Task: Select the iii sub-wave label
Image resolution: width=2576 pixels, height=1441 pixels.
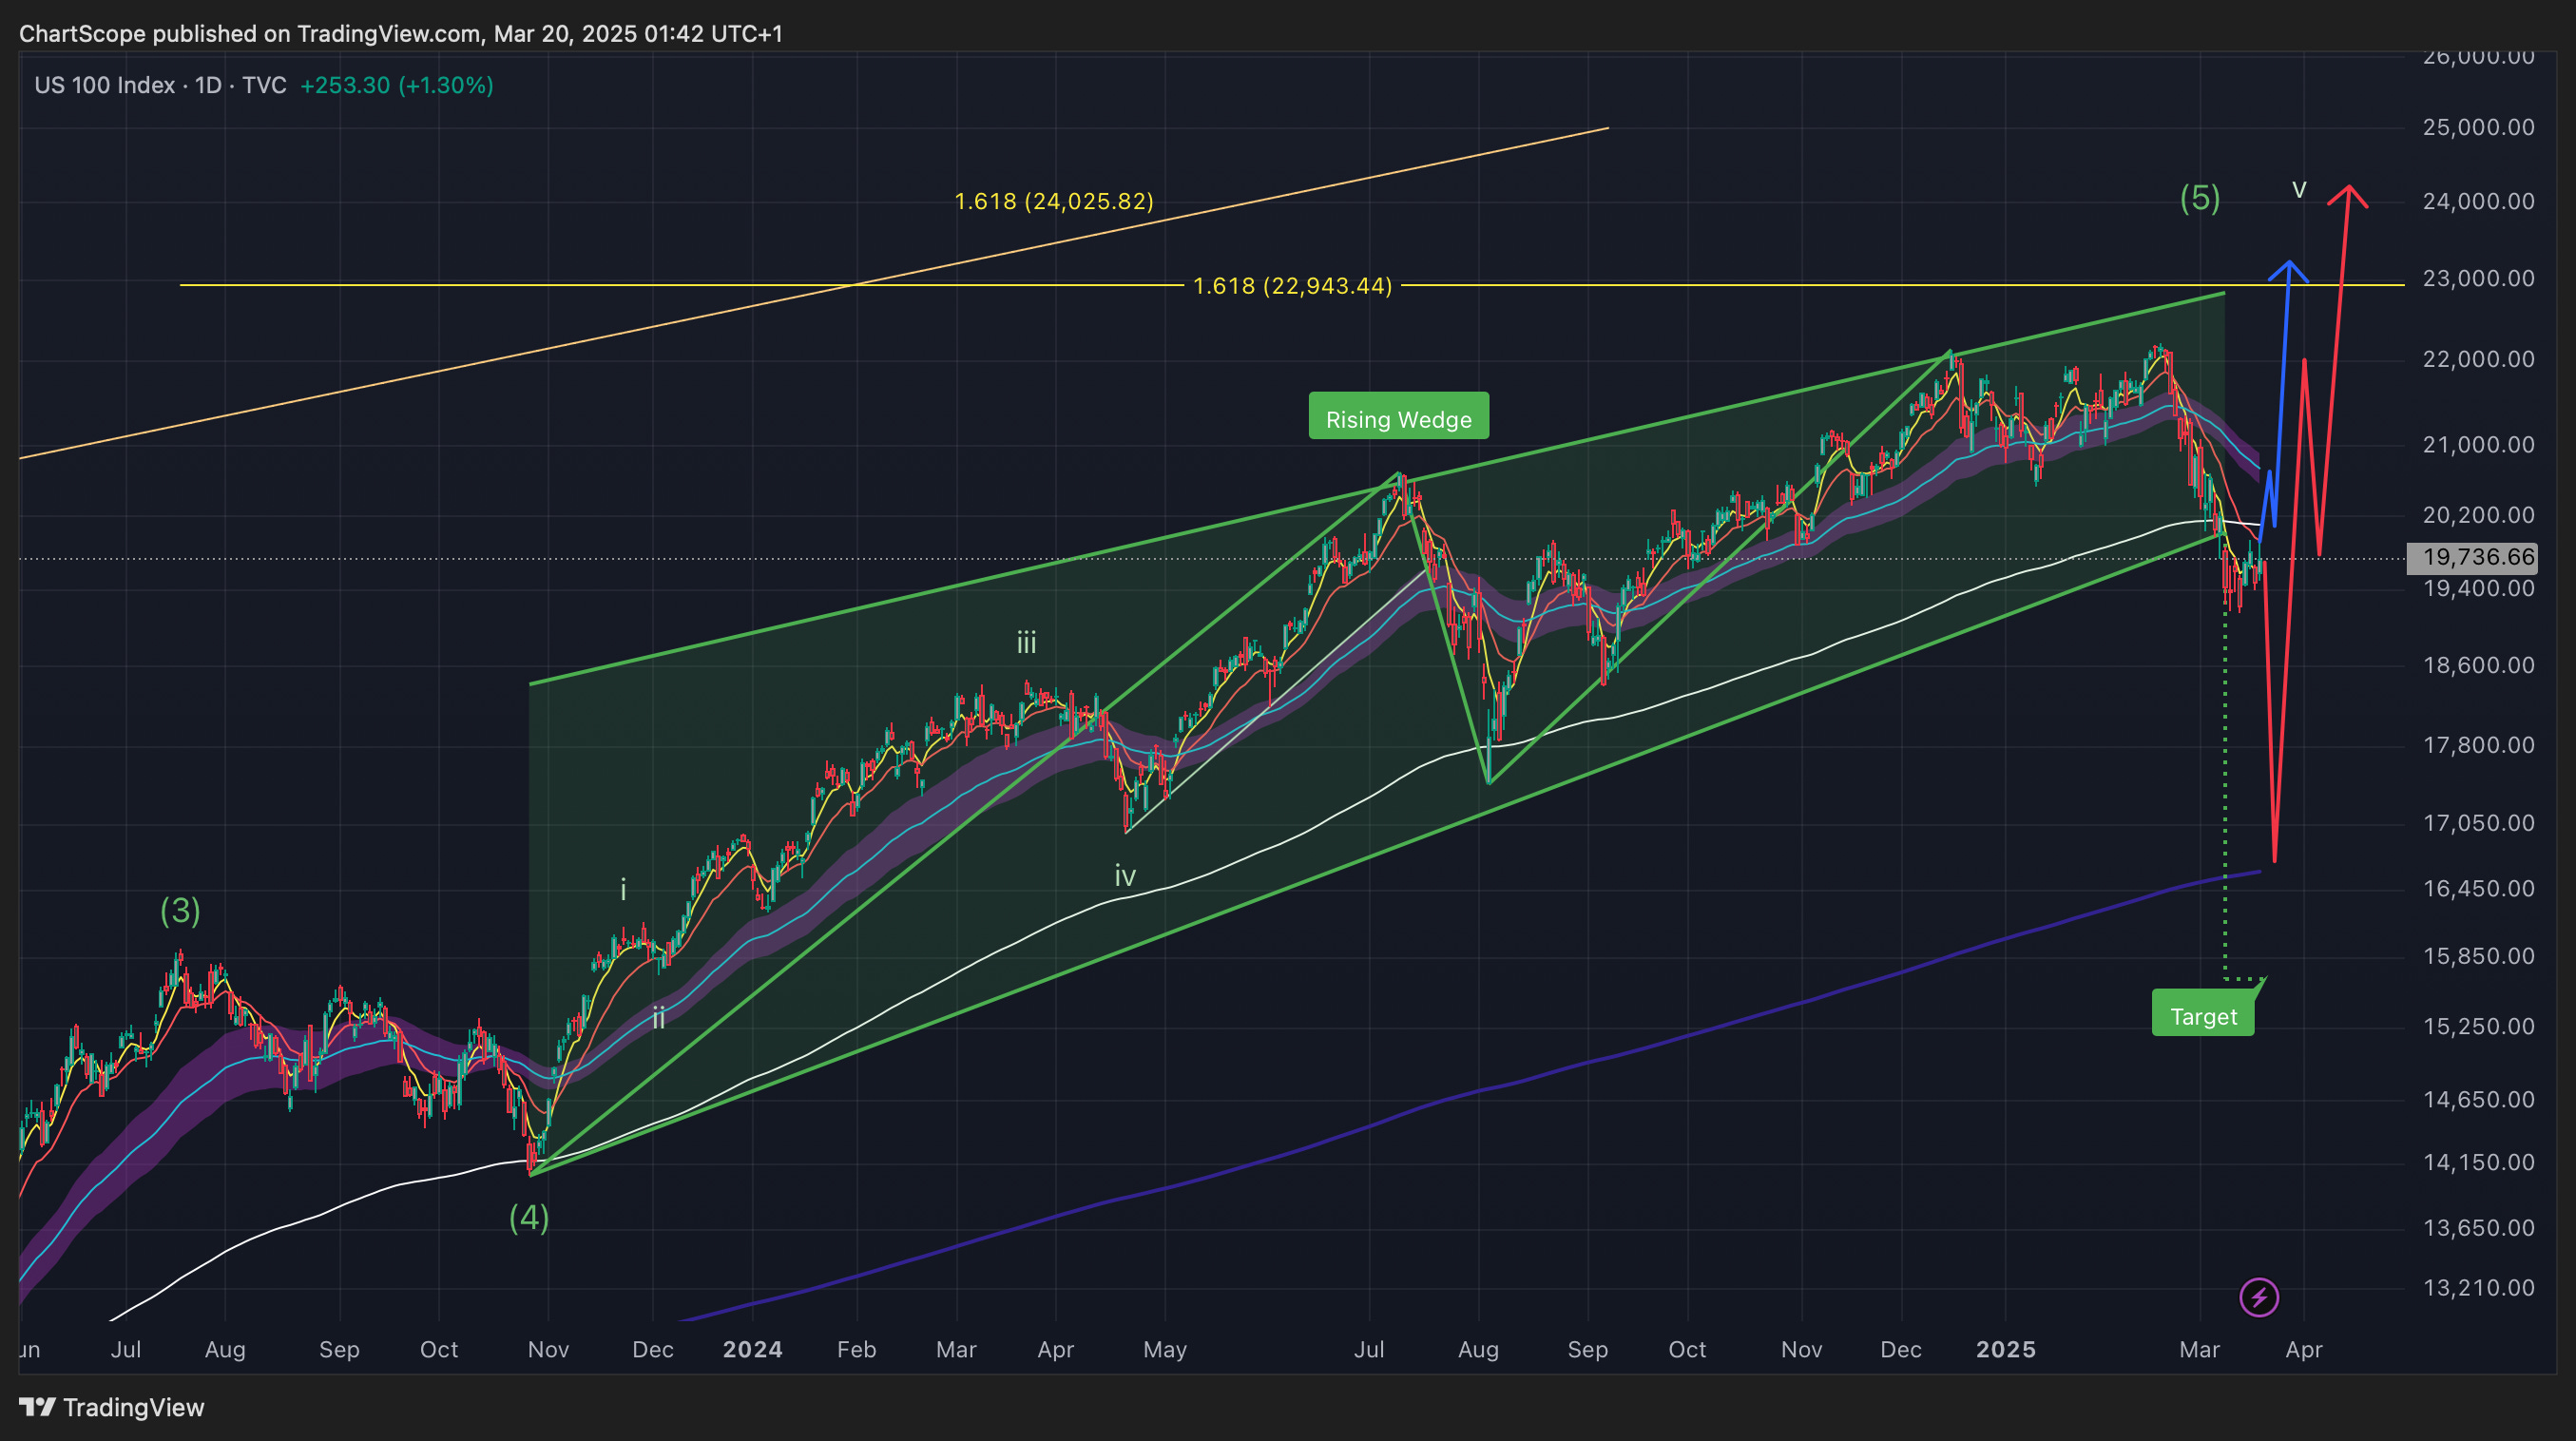Action: pyautogui.click(x=1026, y=643)
